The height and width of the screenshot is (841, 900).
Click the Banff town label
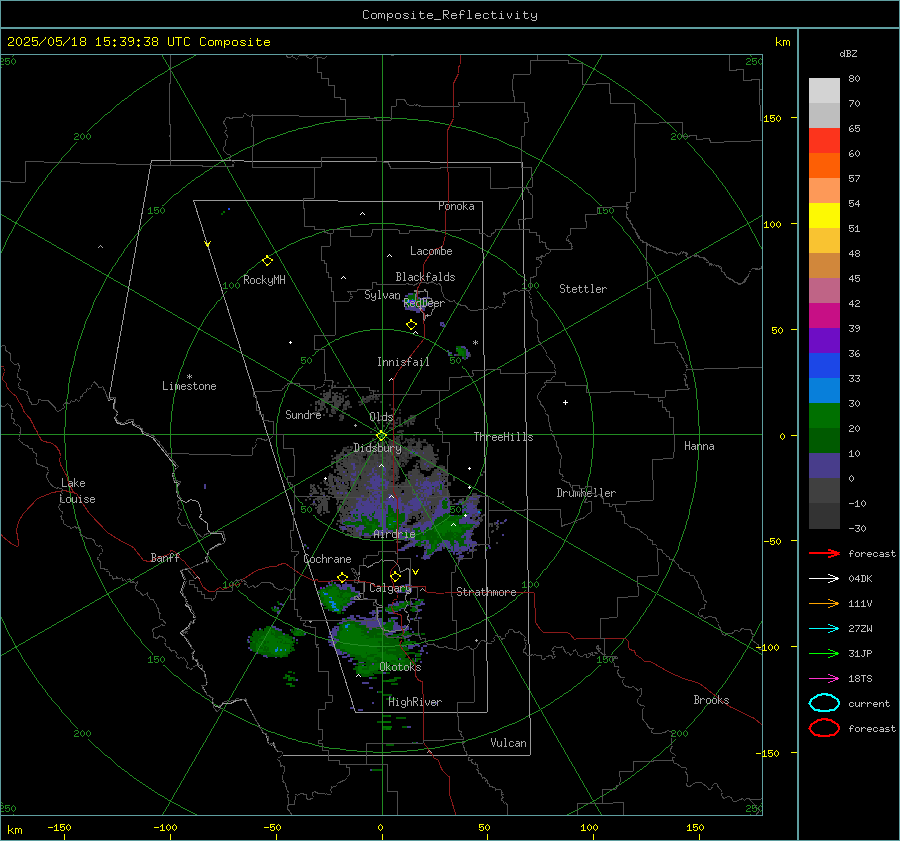click(x=165, y=558)
